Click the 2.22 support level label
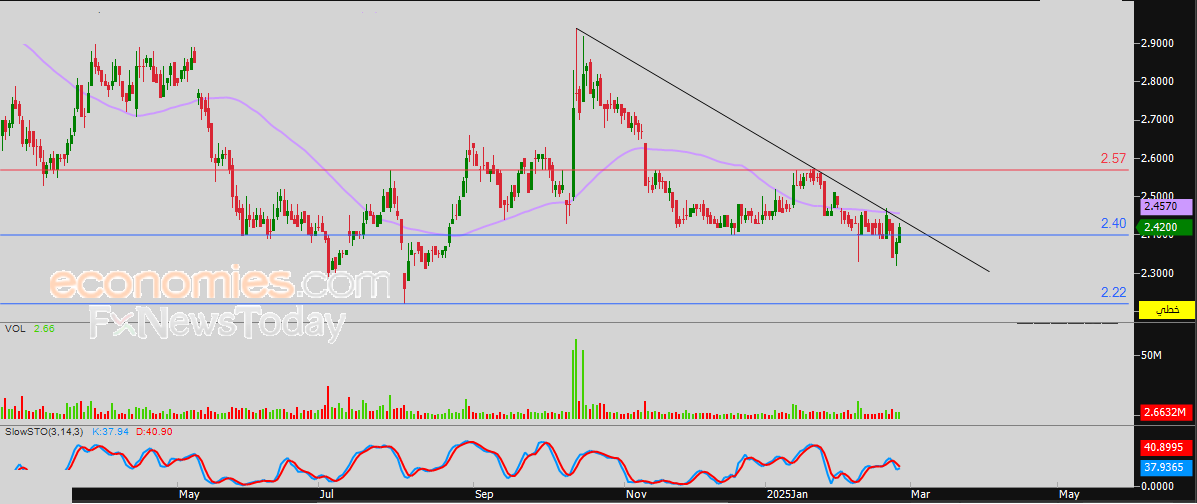Screen dimensions: 1197x504 tap(1113, 292)
